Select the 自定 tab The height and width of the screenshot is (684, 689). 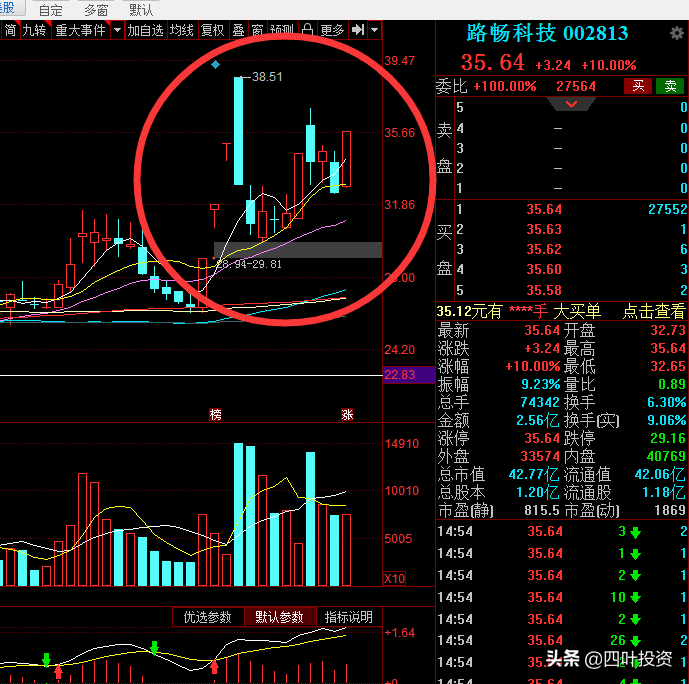pyautogui.click(x=51, y=10)
